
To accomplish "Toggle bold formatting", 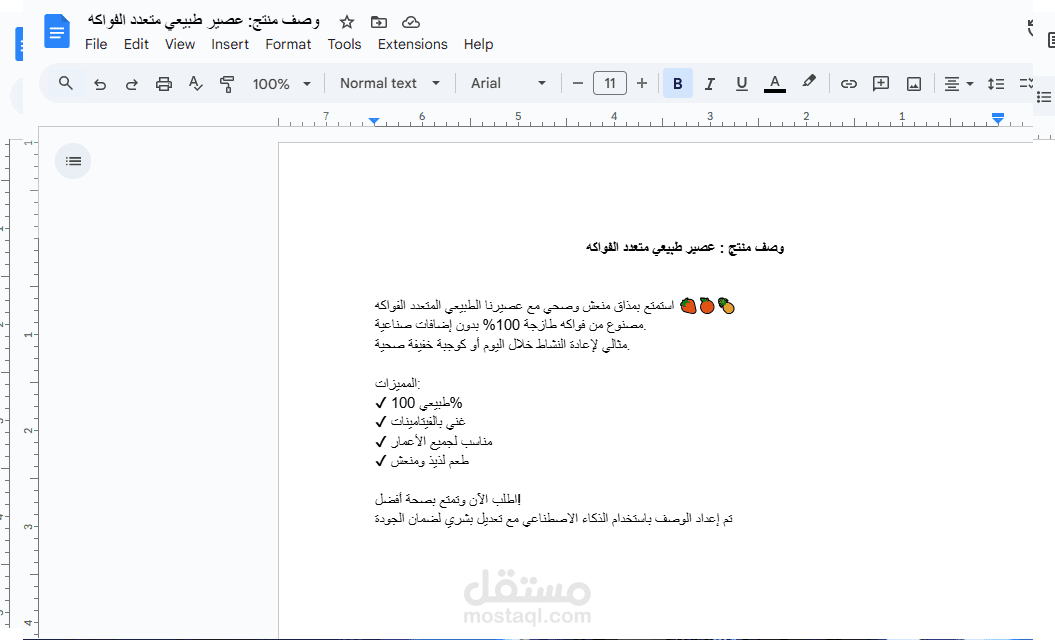I will (x=678, y=83).
